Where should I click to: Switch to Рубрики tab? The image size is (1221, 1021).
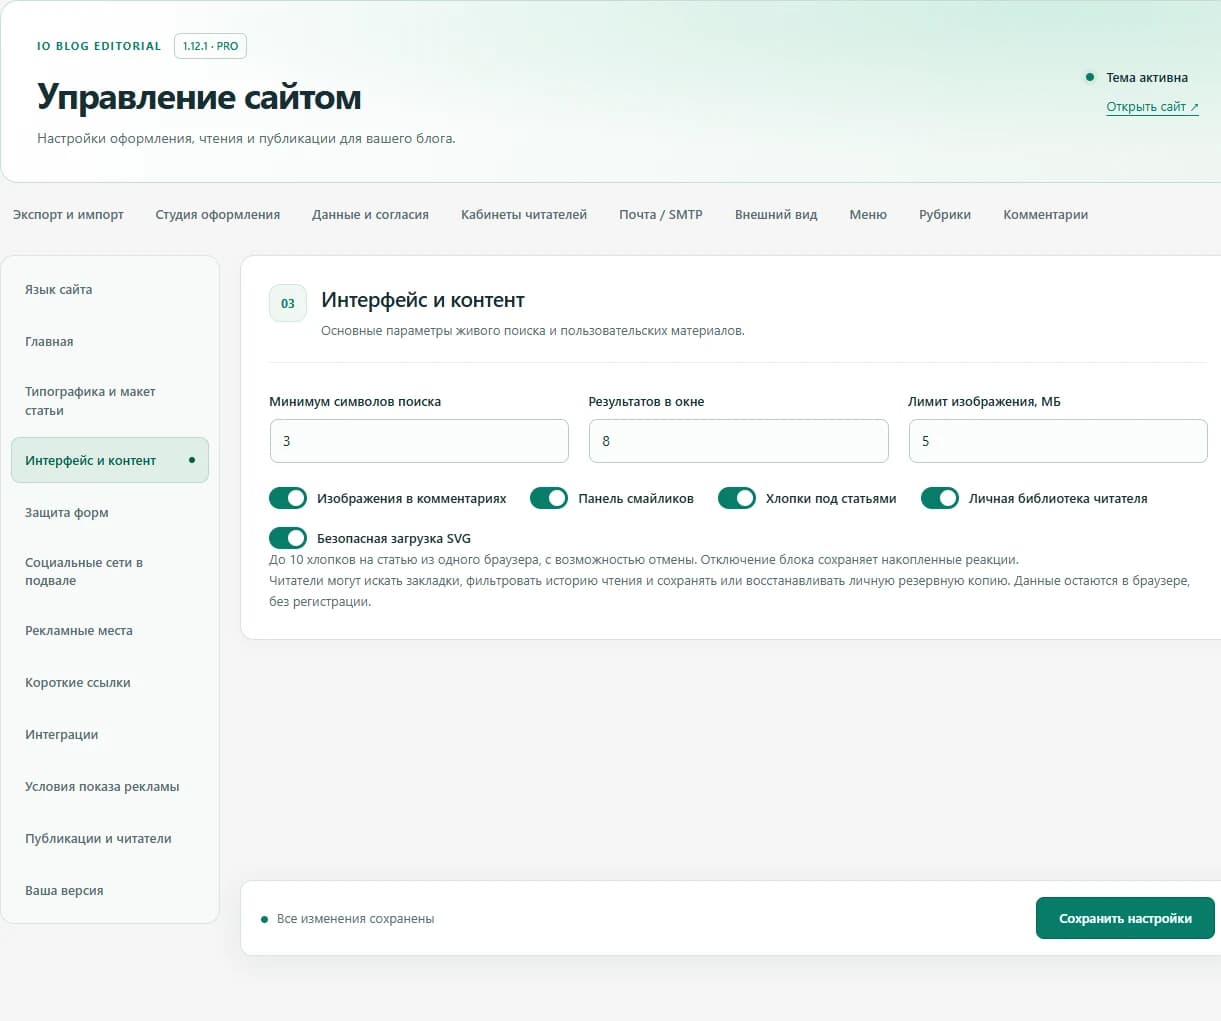945,214
